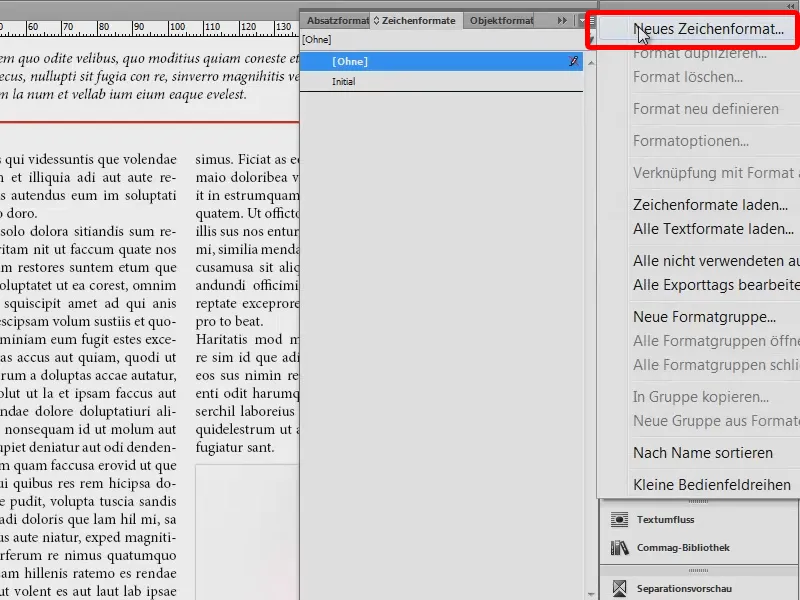Click Verknüpfung mit Format entry
Viewport: 800px width, 600px height.
[x=716, y=173]
